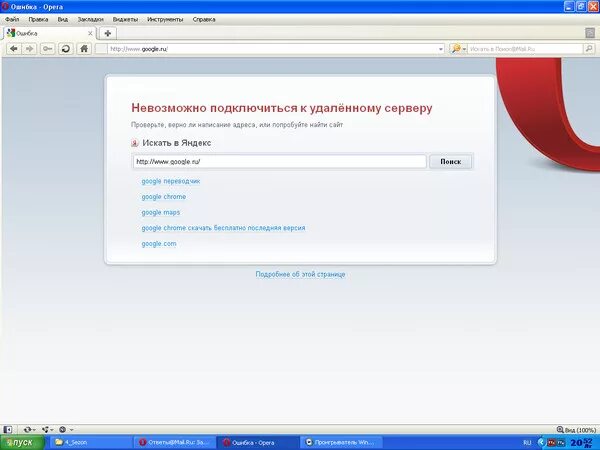Viewport: 600px width, 450px height.
Task: Click the Yandex search field on error page
Action: [x=280, y=161]
